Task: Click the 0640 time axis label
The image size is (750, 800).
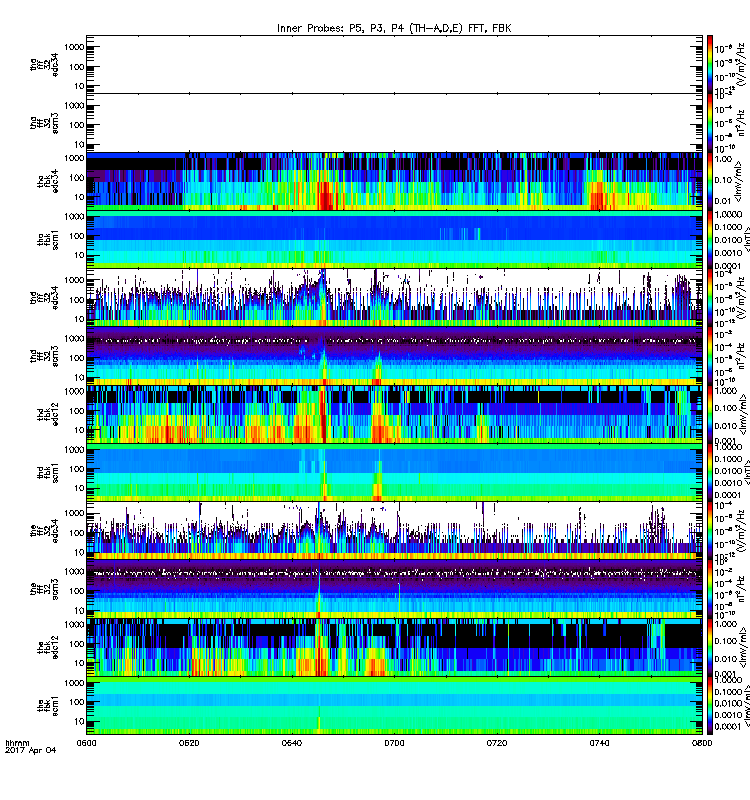Action: tap(291, 743)
